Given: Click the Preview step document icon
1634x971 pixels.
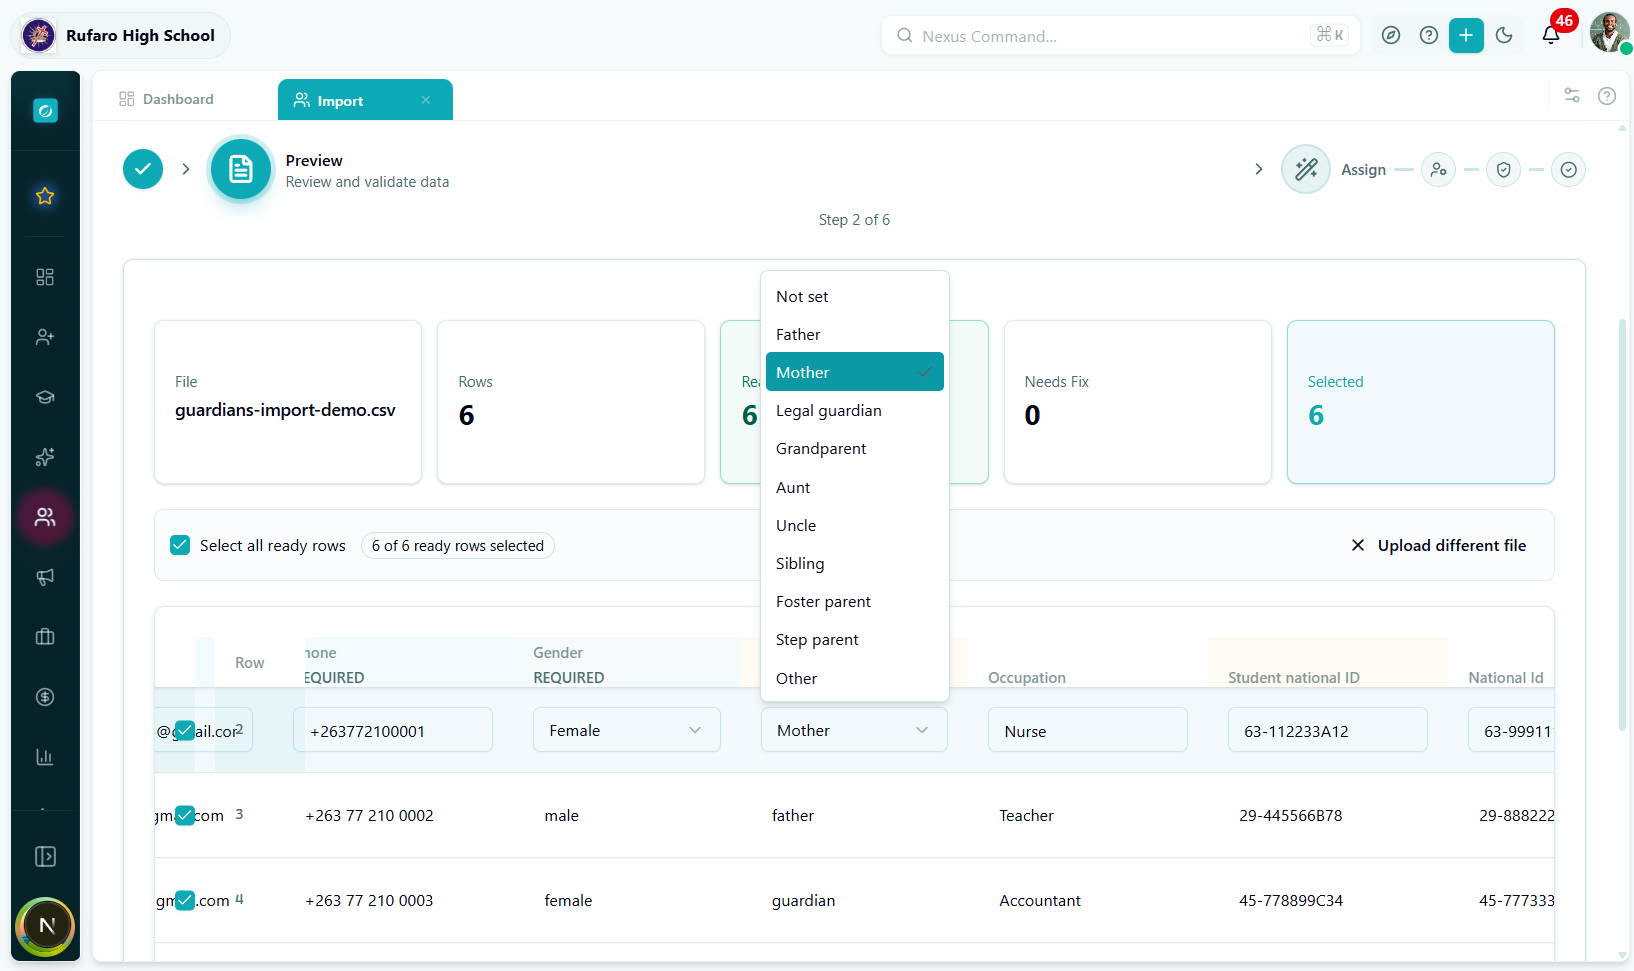Looking at the screenshot, I should click(x=241, y=169).
